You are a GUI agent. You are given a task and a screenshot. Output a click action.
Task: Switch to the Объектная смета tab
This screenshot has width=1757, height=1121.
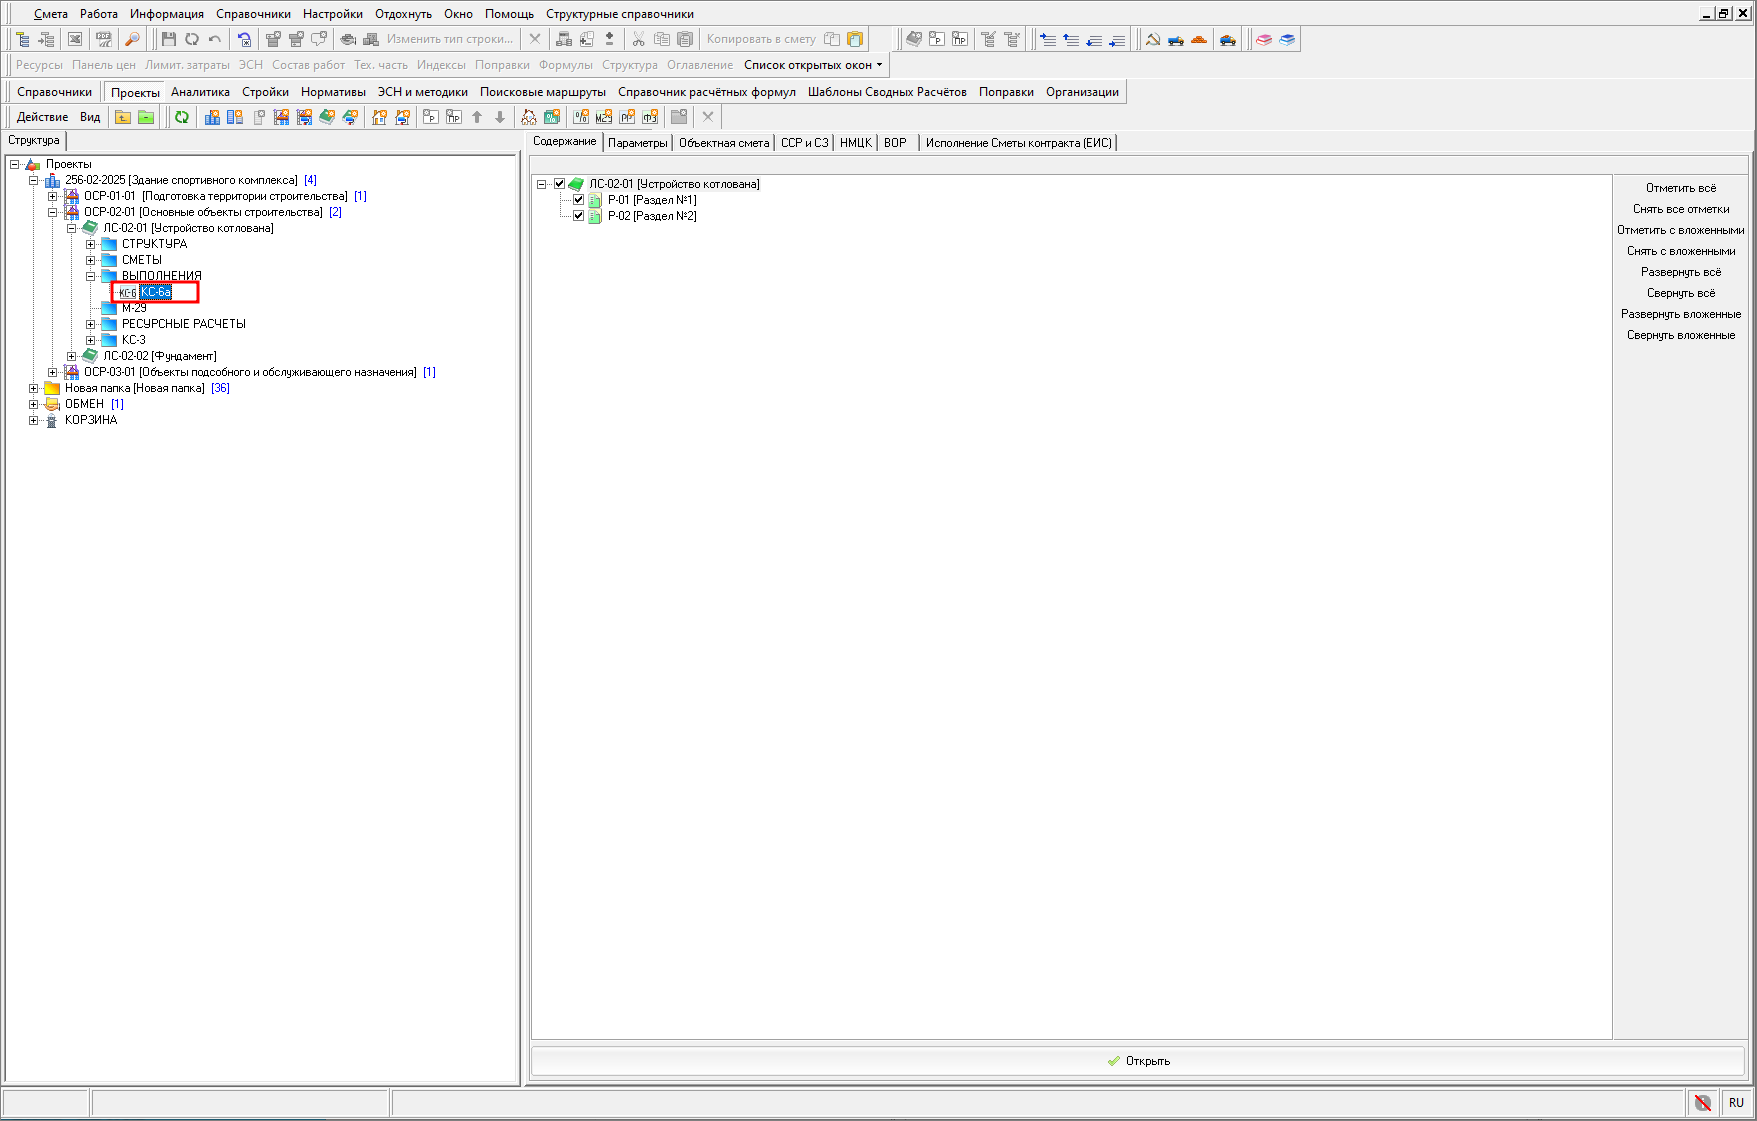(724, 143)
